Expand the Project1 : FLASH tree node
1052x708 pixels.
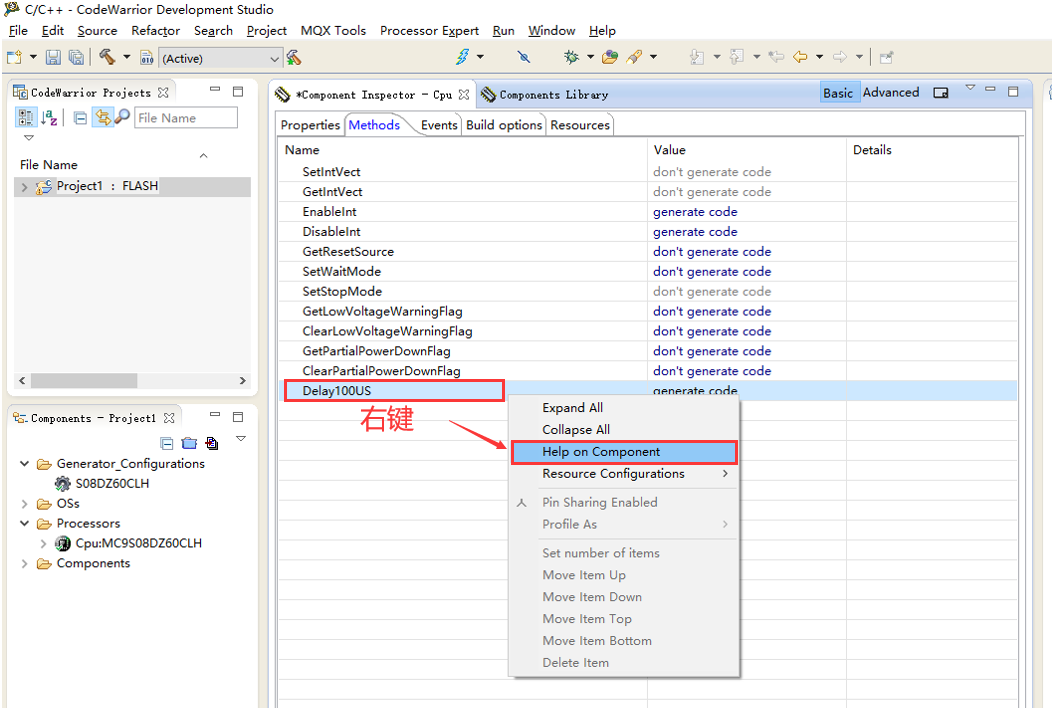click(24, 187)
